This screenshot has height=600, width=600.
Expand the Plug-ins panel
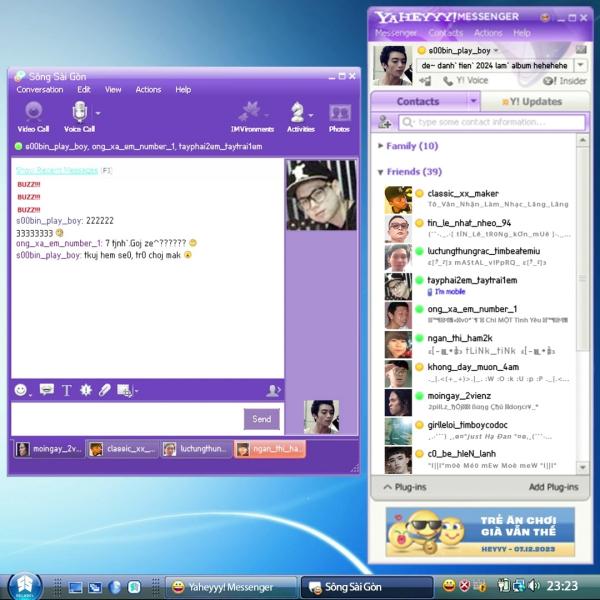[x=405, y=487]
